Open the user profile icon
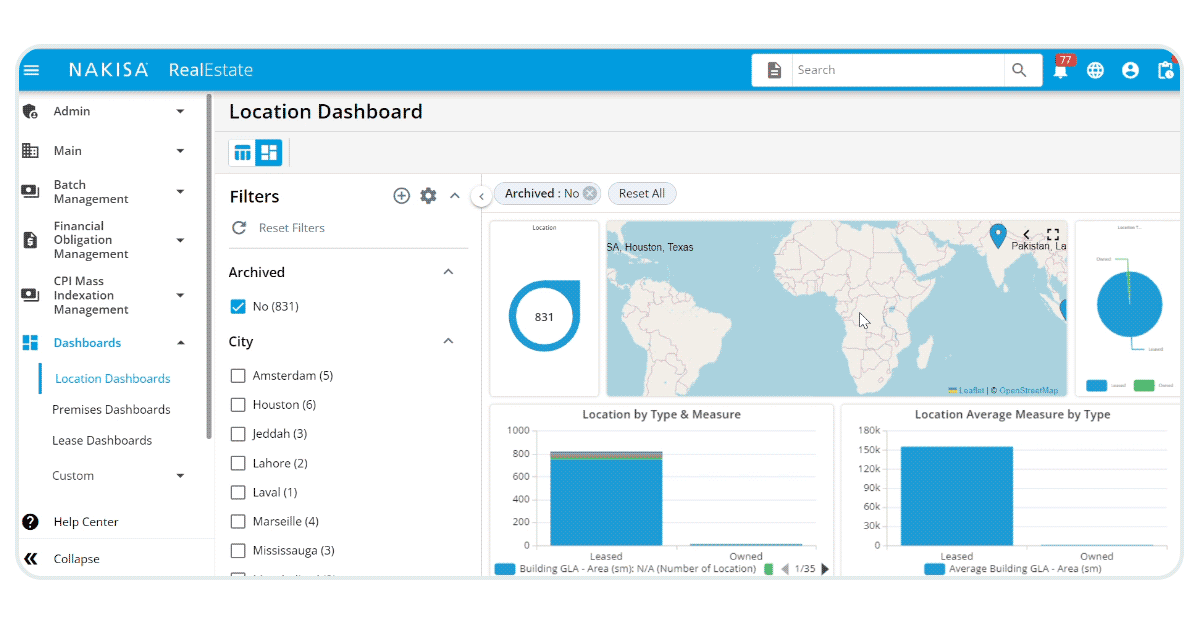The height and width of the screenshot is (630, 1200). [1130, 70]
